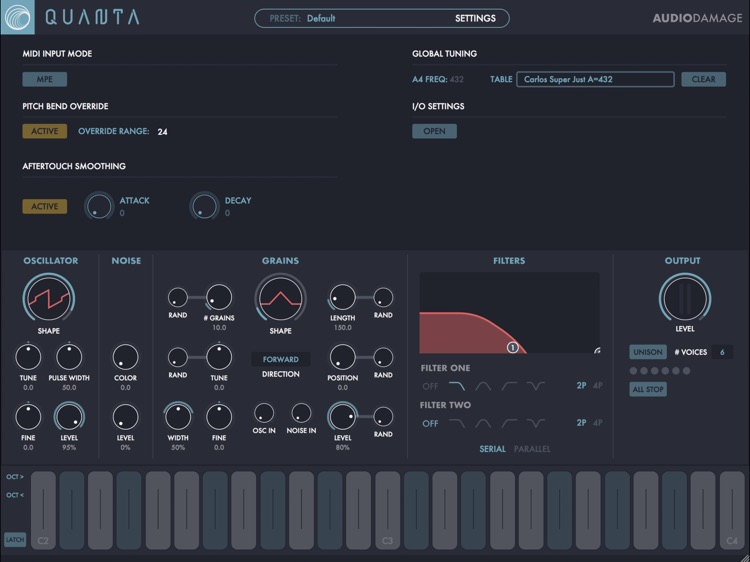Viewport: 750px width, 562px height.
Task: Play the C3 key on keyboard
Action: tap(387, 510)
